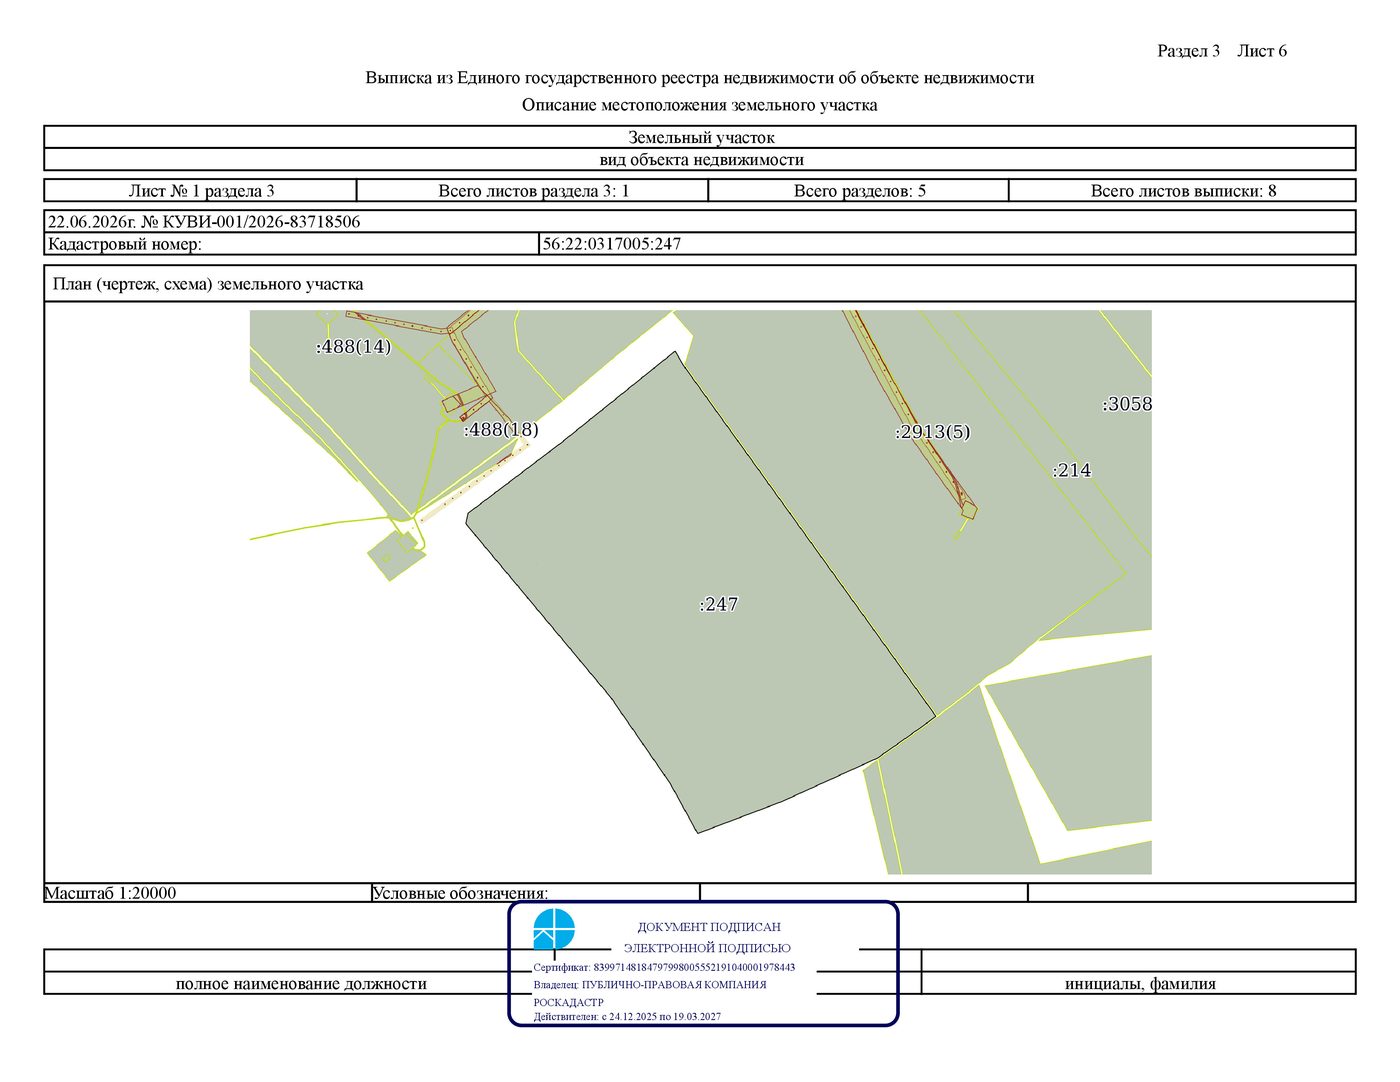Click the ":488(18)" parcel label on the map

501,429
